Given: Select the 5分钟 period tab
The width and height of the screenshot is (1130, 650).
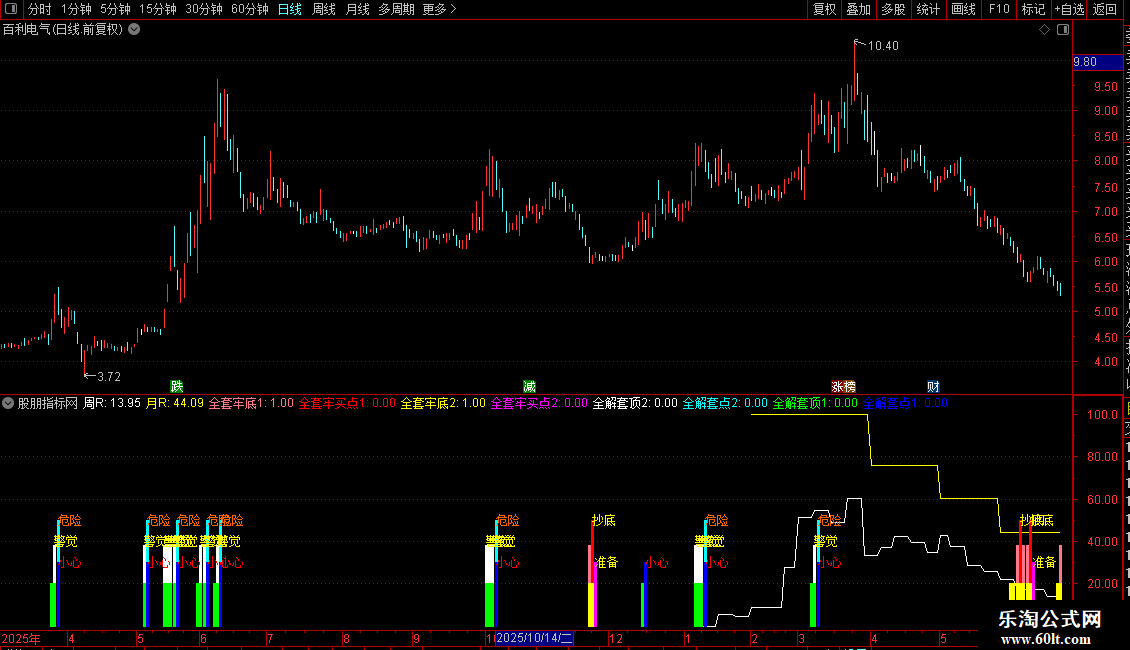Looking at the screenshot, I should click(115, 9).
